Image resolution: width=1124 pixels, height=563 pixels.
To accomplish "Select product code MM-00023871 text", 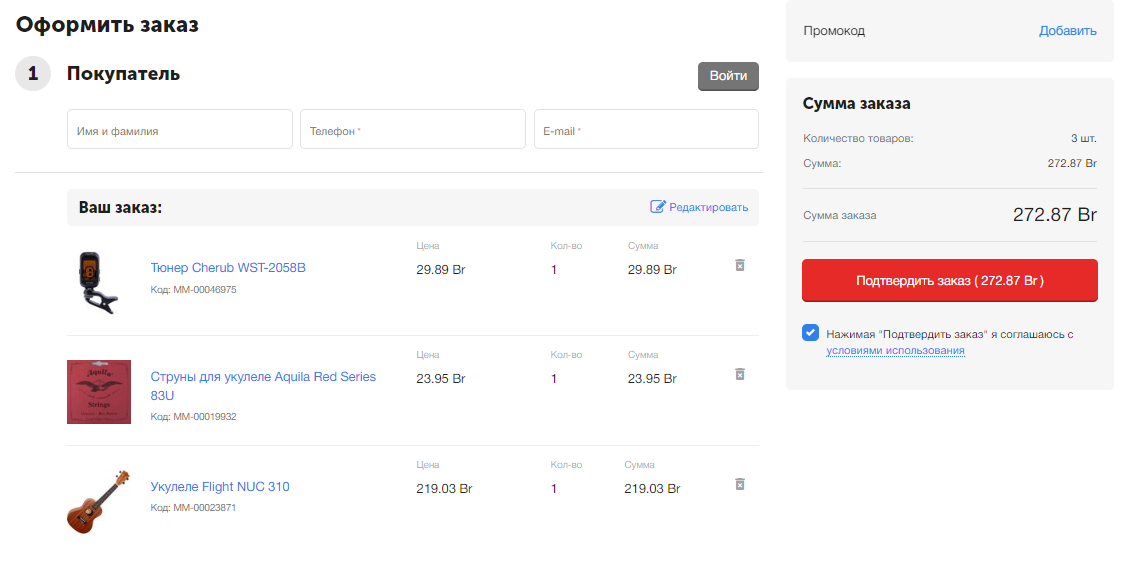I will 205,508.
